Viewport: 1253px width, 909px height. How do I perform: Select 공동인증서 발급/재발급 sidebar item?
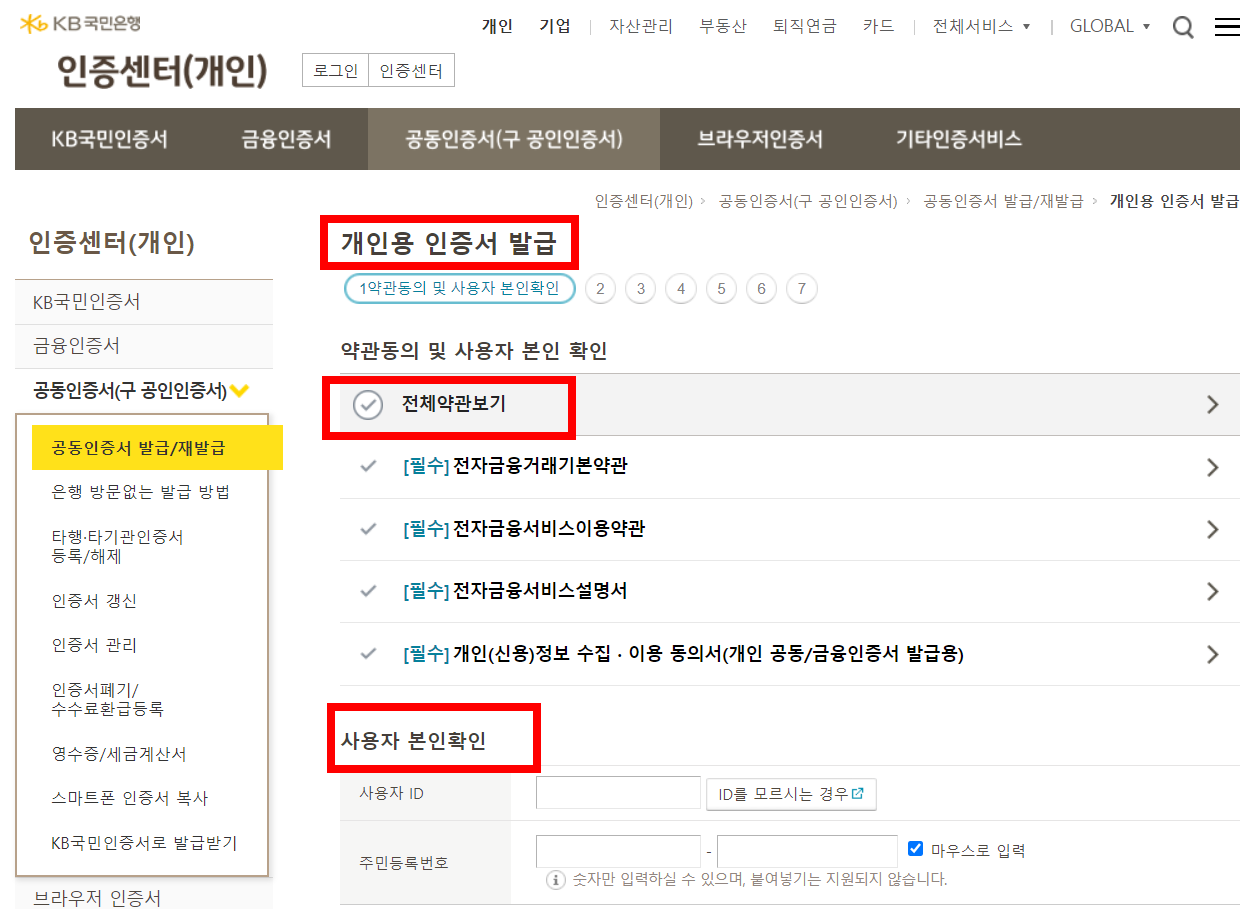[x=157, y=447]
